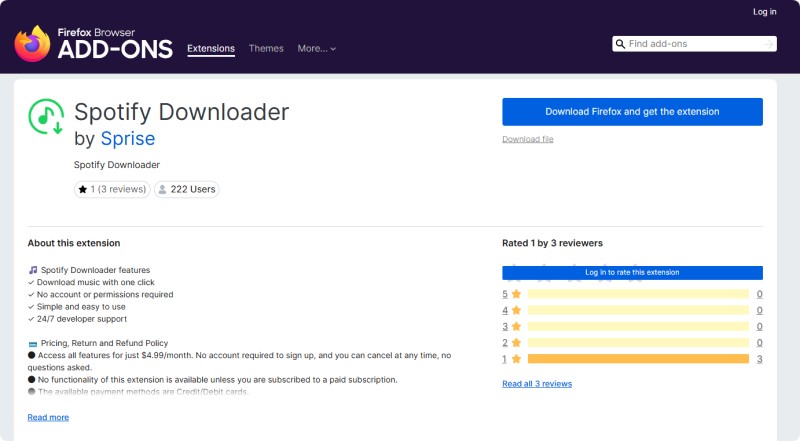Click the music note icon before features

pos(33,270)
